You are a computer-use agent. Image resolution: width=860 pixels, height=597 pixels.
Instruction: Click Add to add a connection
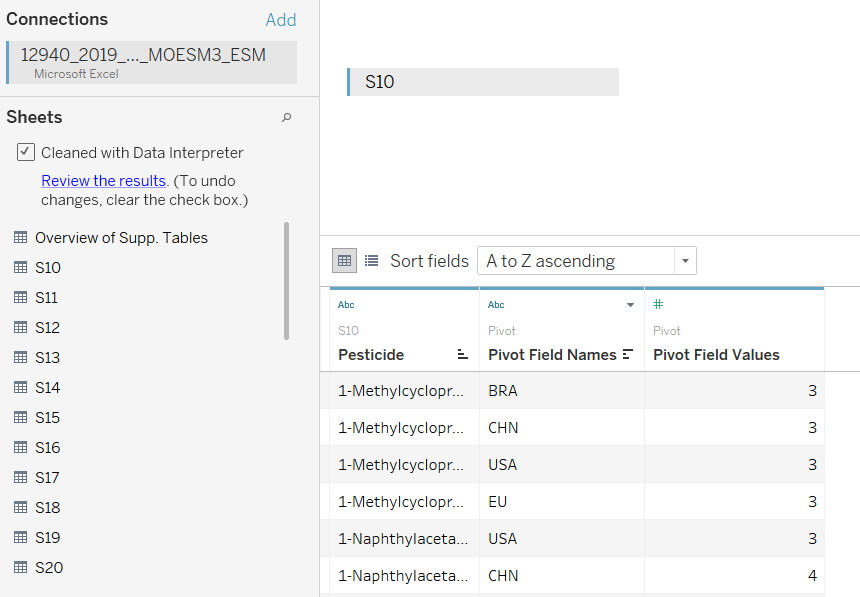click(281, 20)
